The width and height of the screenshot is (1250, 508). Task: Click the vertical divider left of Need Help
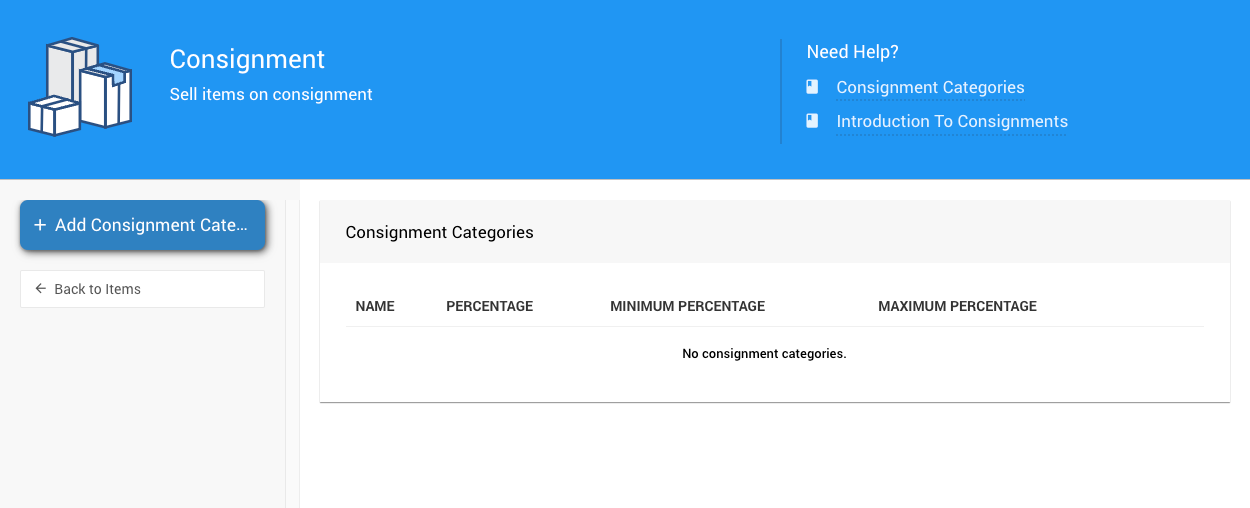(x=781, y=90)
